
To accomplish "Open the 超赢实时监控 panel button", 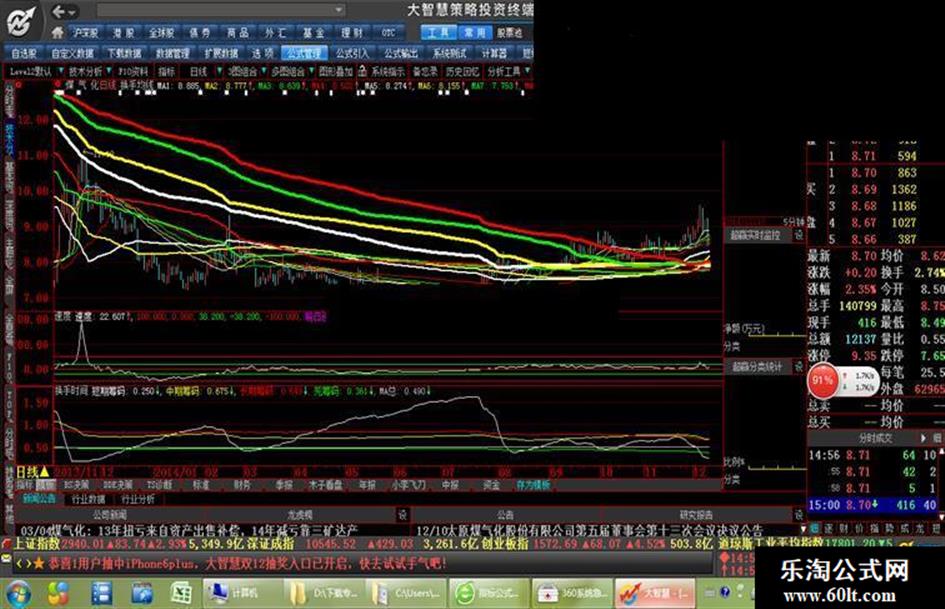I will pos(756,235).
